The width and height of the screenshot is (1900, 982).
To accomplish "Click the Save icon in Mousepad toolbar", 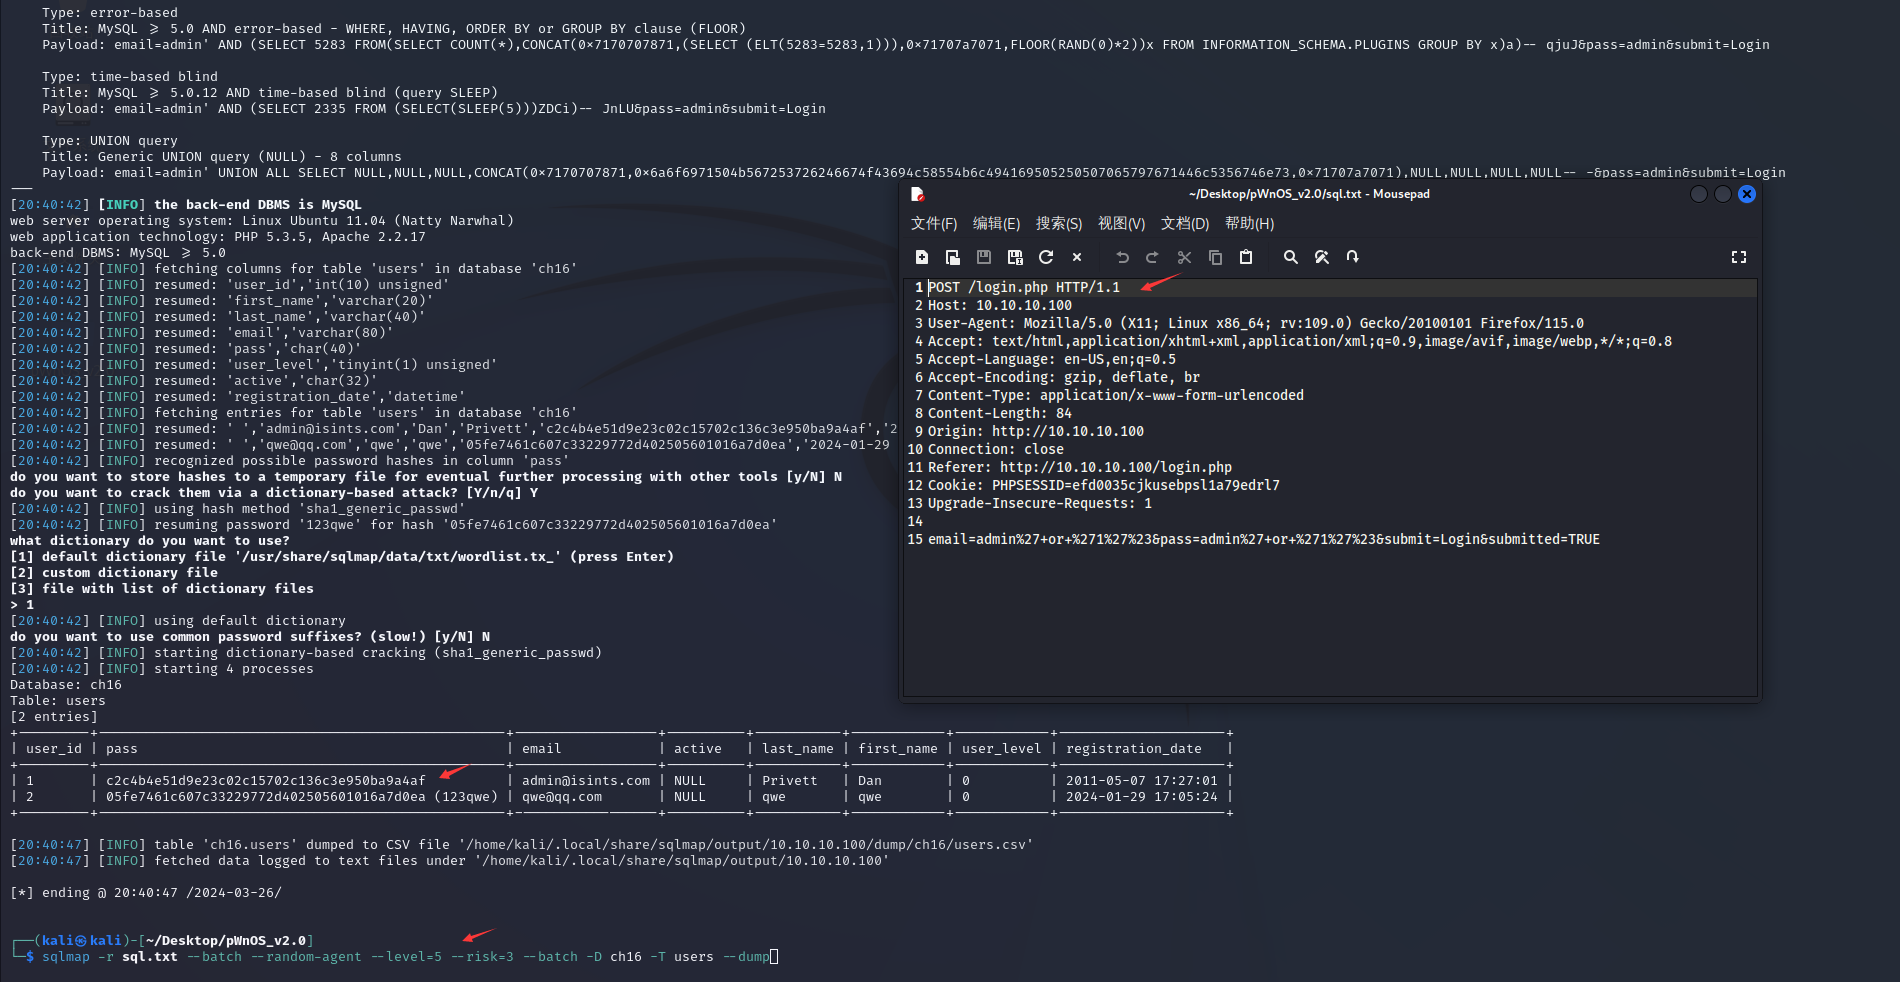I will point(984,257).
